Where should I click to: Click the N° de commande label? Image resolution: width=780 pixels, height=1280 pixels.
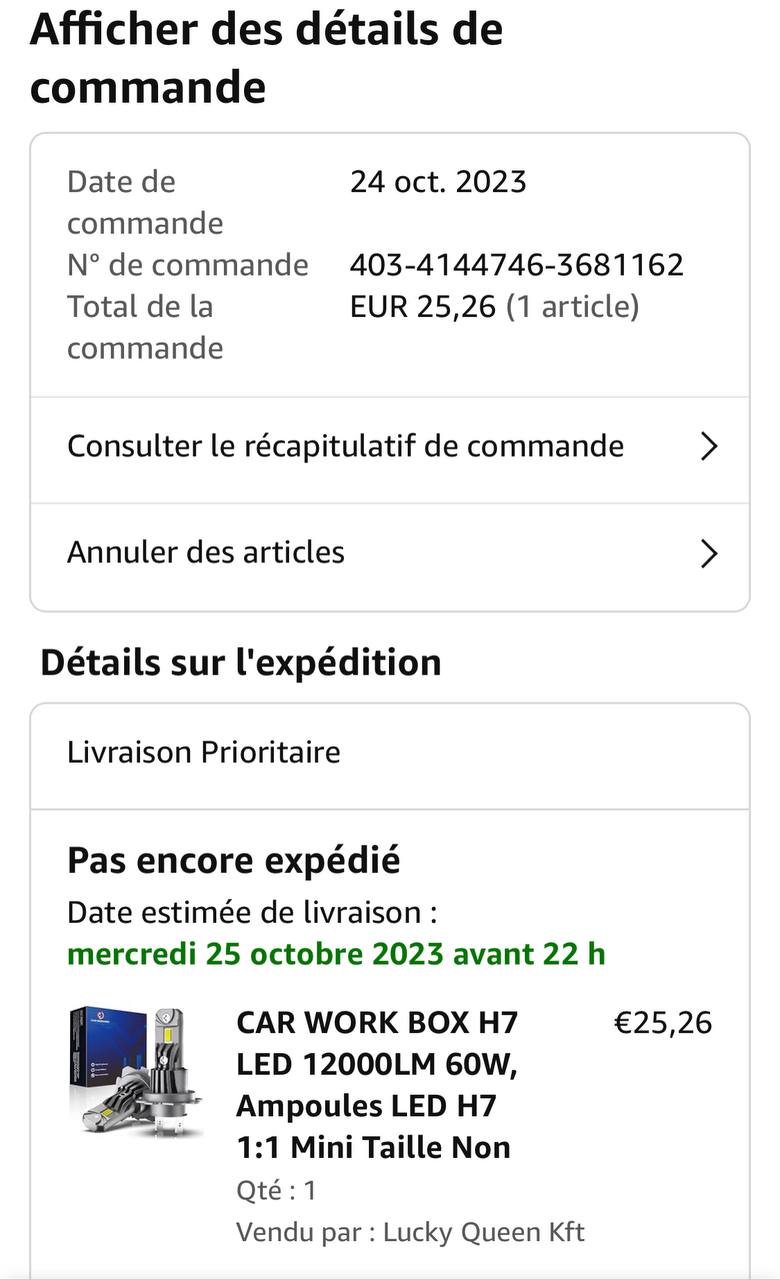click(x=188, y=265)
